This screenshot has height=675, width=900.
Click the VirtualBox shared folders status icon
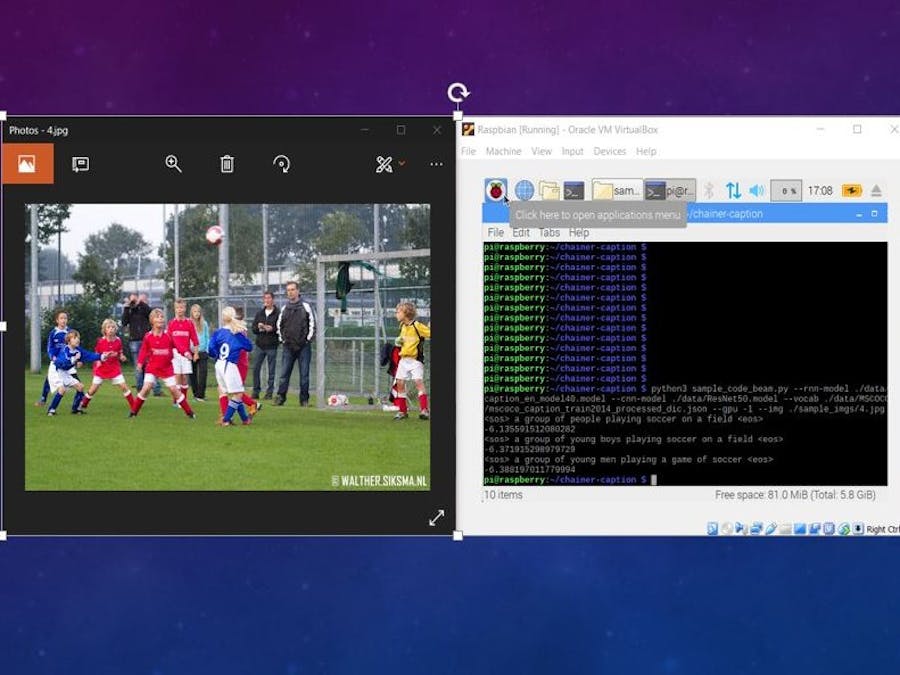(x=786, y=529)
